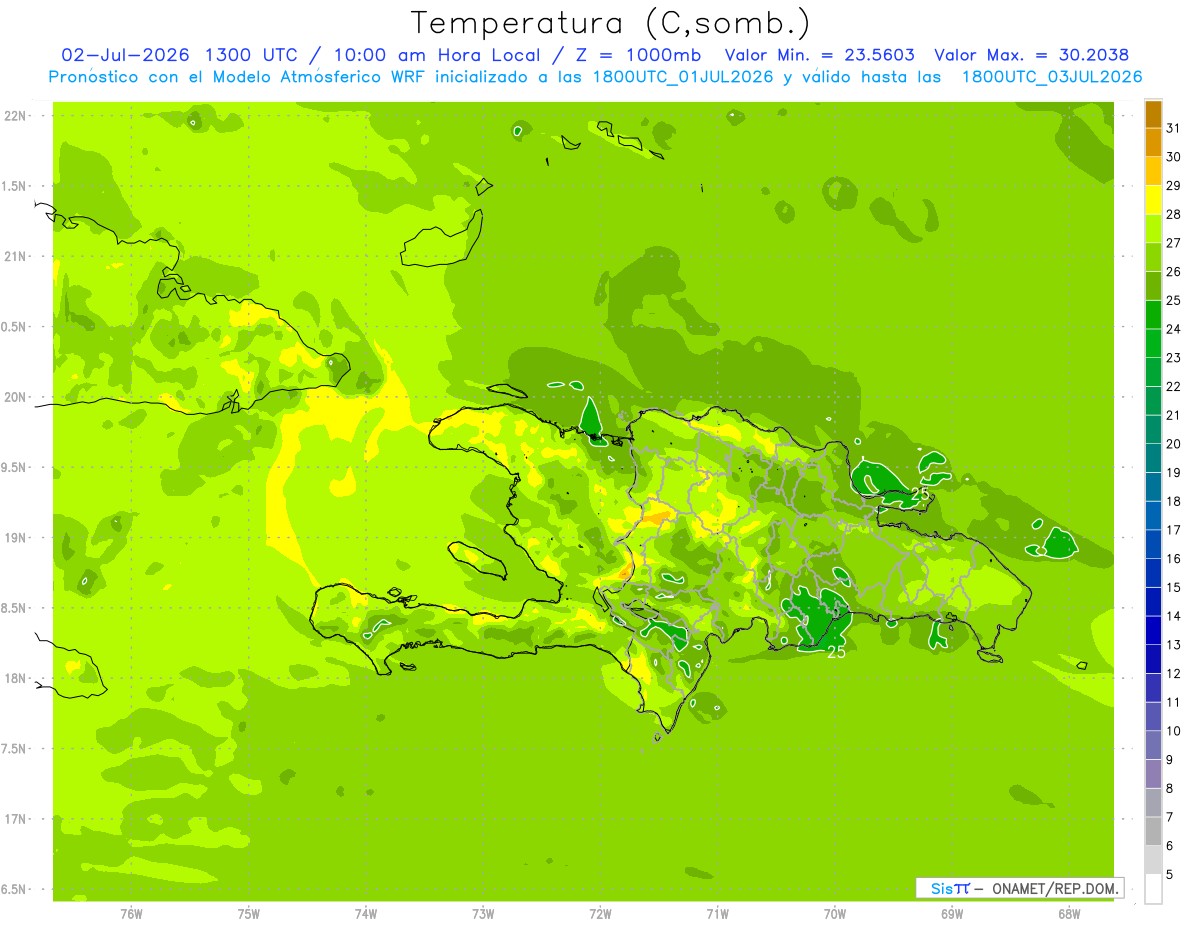
Task: Click the "ONAMET/REP.DOM." credit label
Action: [x=1056, y=888]
